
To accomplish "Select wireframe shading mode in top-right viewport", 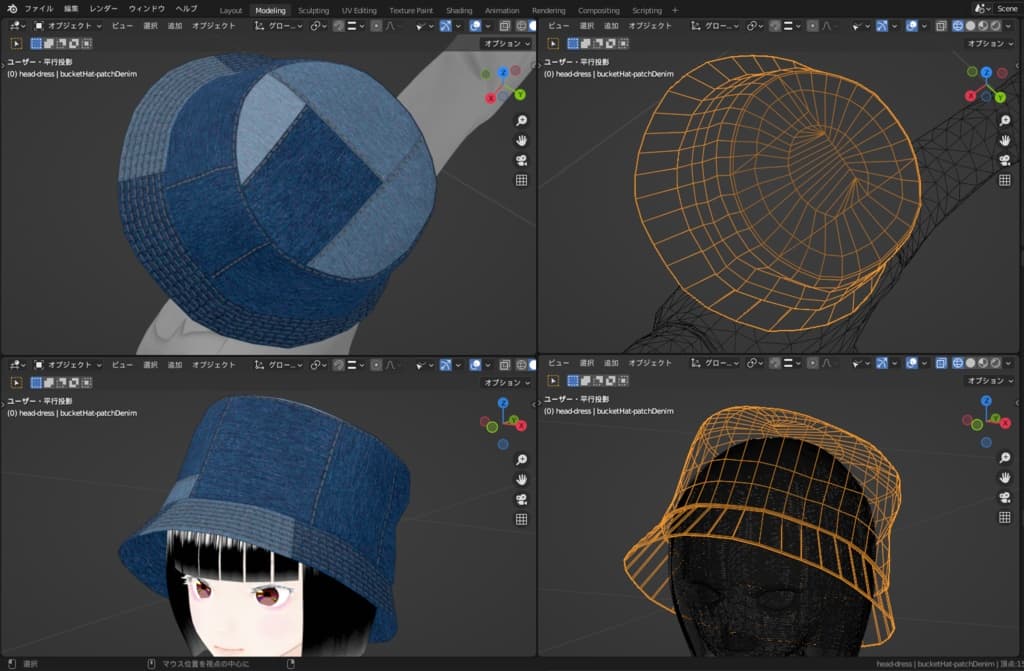I will tap(957, 26).
